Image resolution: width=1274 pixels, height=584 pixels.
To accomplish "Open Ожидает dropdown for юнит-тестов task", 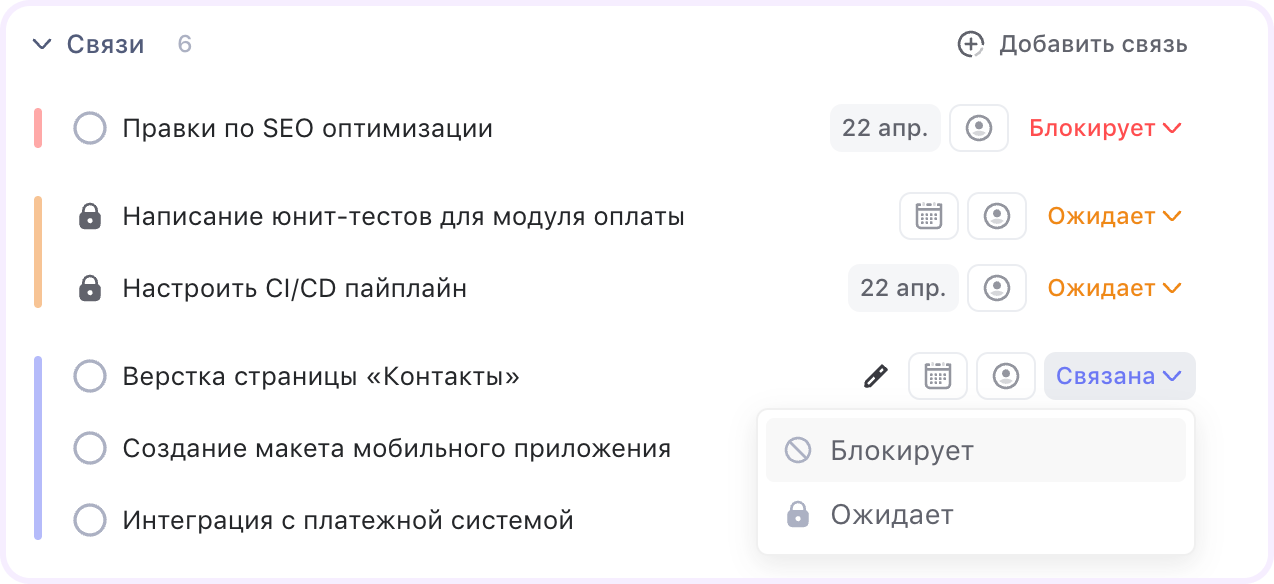I will [x=1114, y=216].
